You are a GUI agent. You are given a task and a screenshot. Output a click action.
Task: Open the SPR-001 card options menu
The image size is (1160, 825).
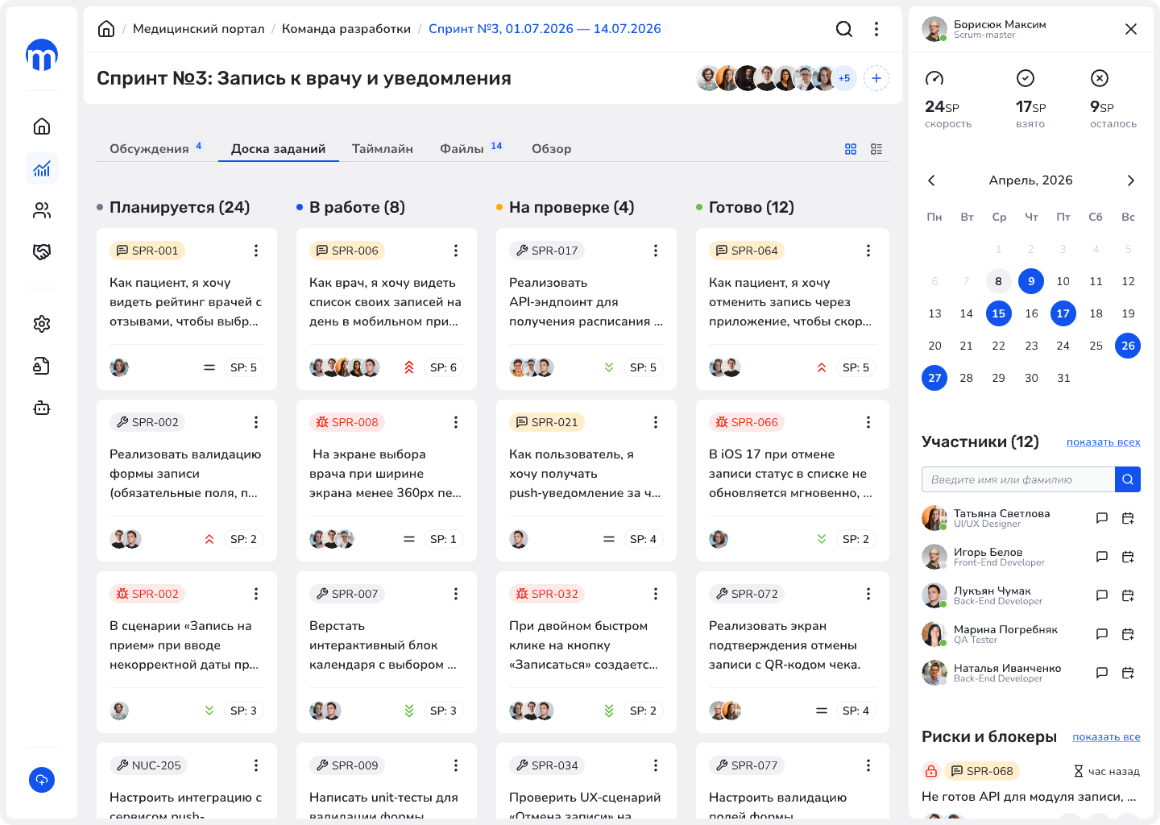tap(256, 251)
